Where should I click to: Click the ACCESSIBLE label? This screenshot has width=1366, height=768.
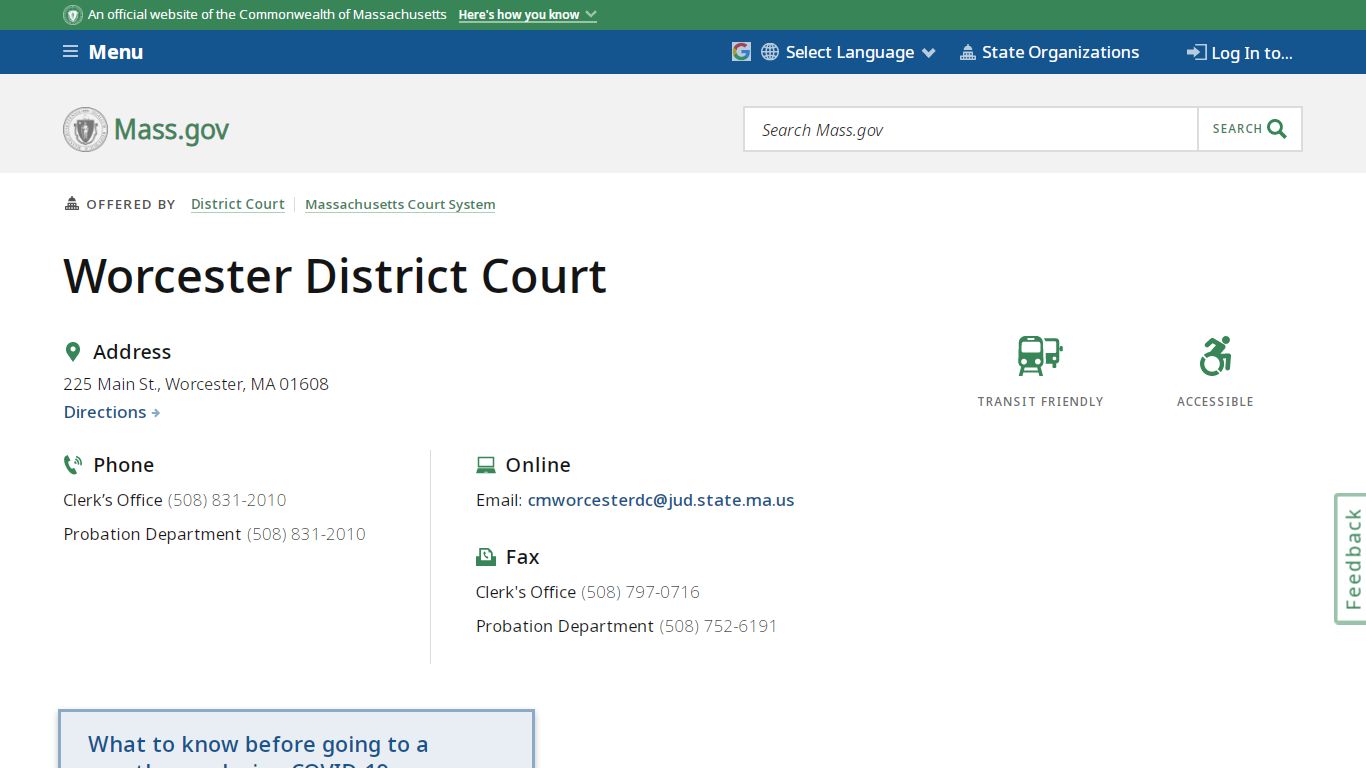click(x=1215, y=401)
